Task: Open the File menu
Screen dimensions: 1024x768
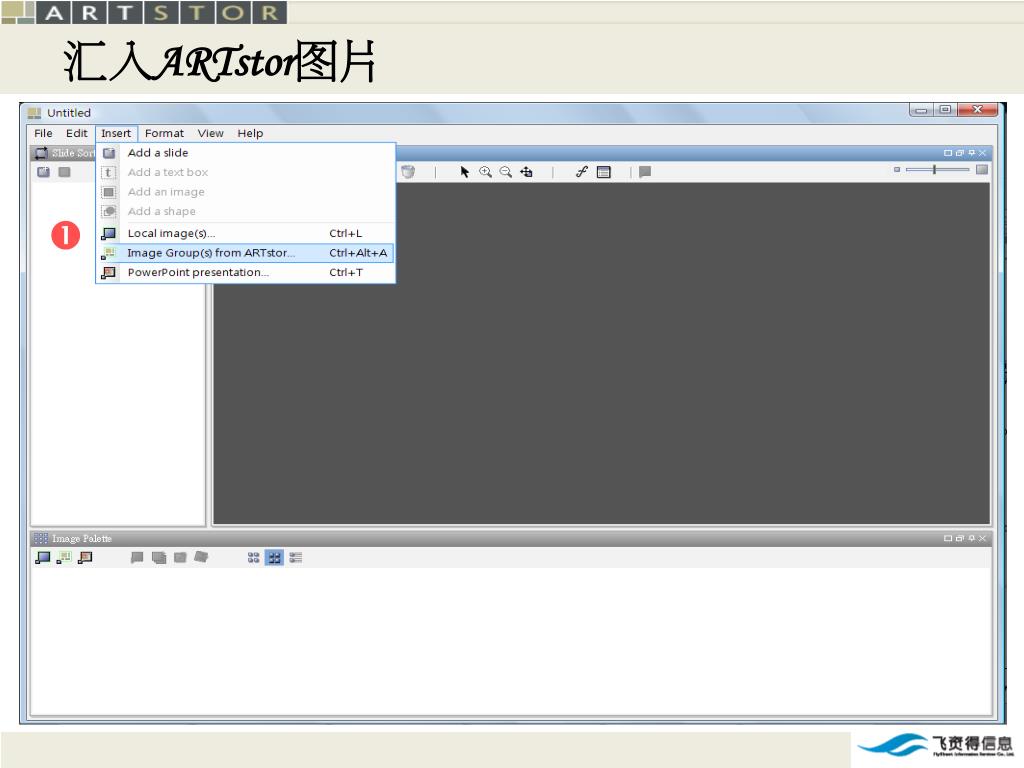Action: 43,133
